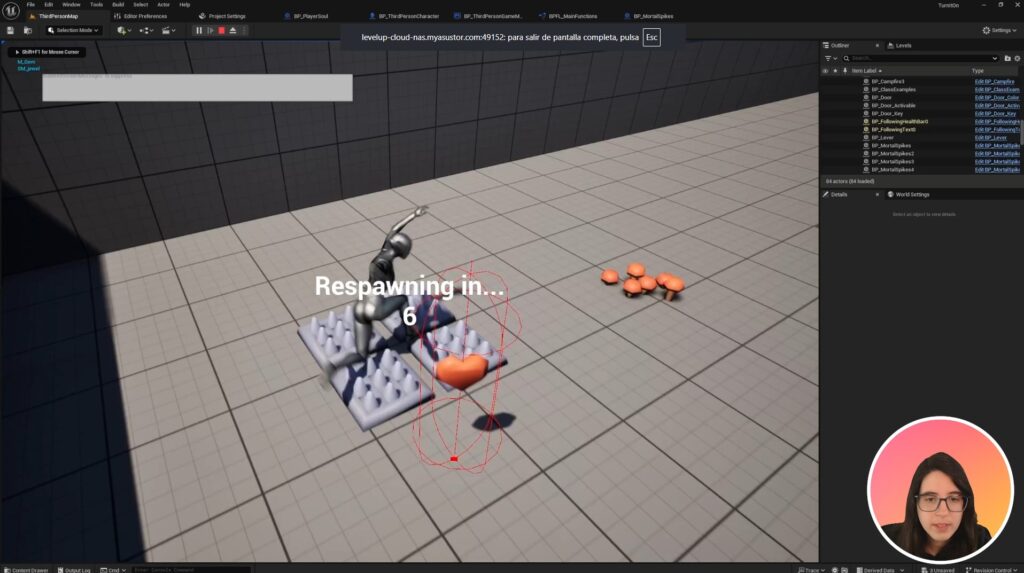1024x573 pixels.
Task: Focus the Outliner search field
Action: (921, 58)
